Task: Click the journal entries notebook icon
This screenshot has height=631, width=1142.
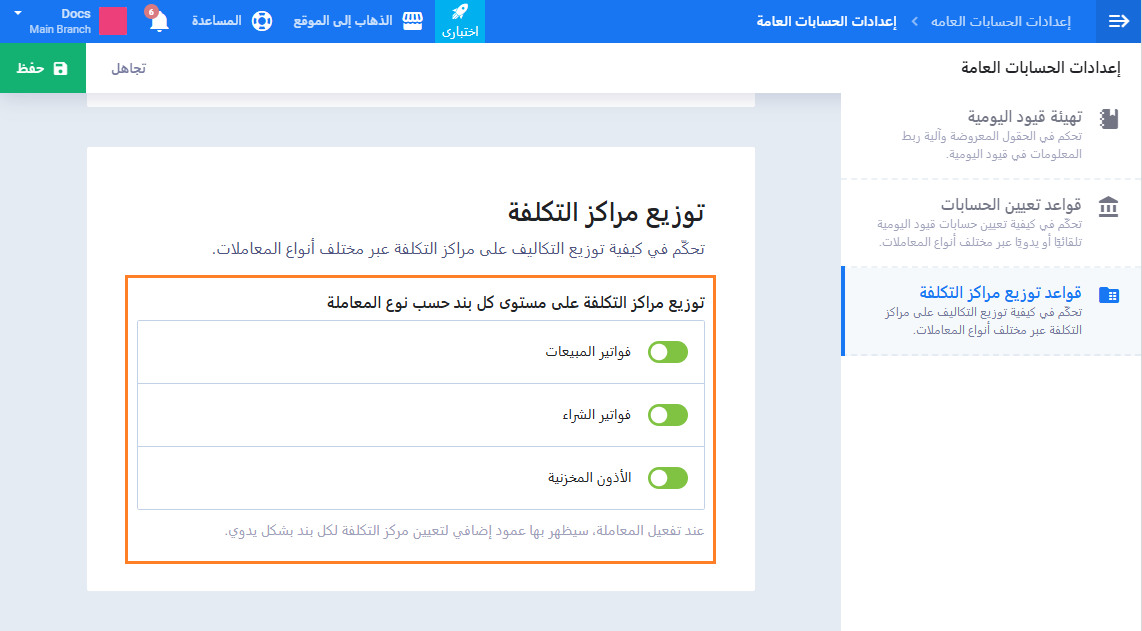Action: (1108, 119)
